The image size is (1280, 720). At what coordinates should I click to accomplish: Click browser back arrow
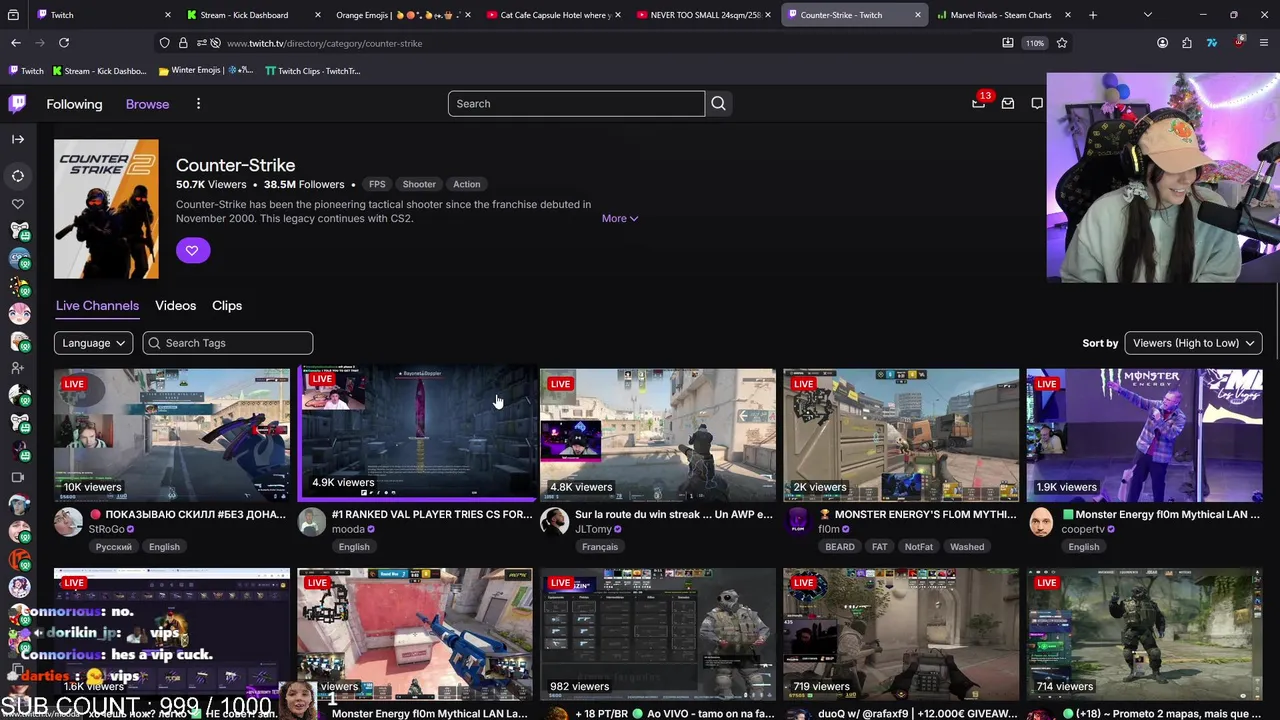pos(16,43)
